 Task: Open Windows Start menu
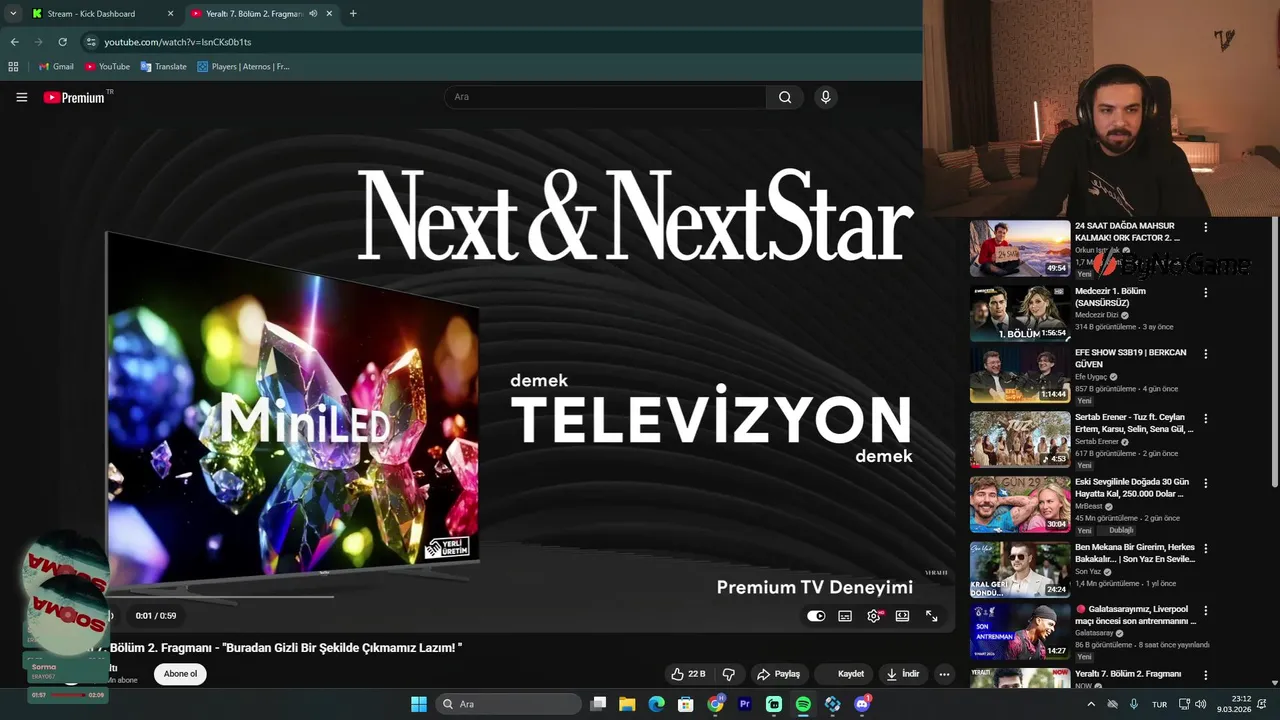tap(419, 704)
